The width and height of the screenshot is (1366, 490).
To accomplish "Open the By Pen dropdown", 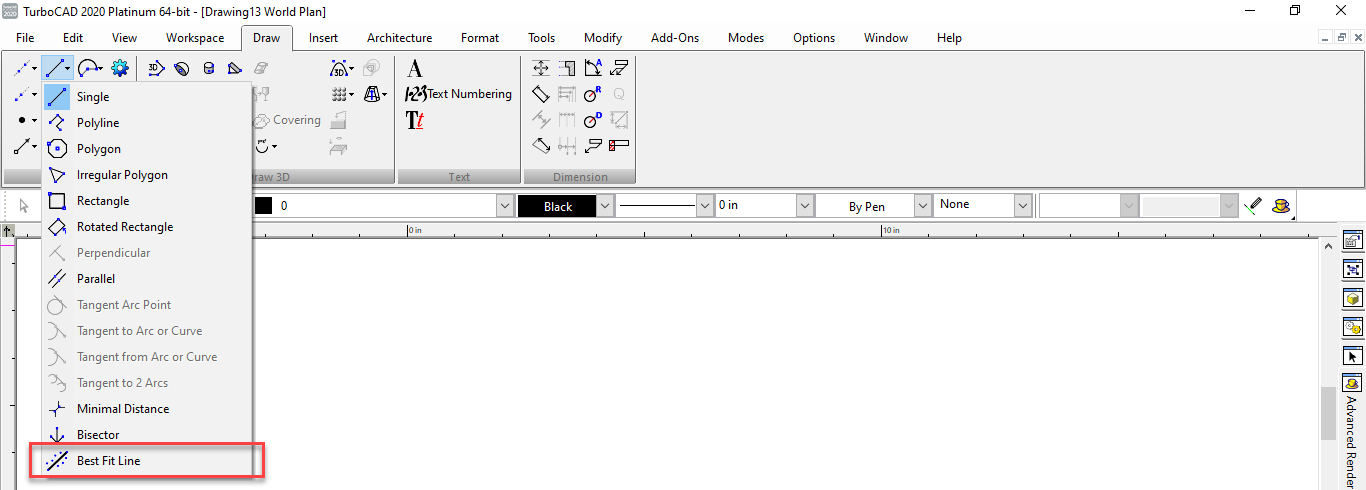I will 922,206.
